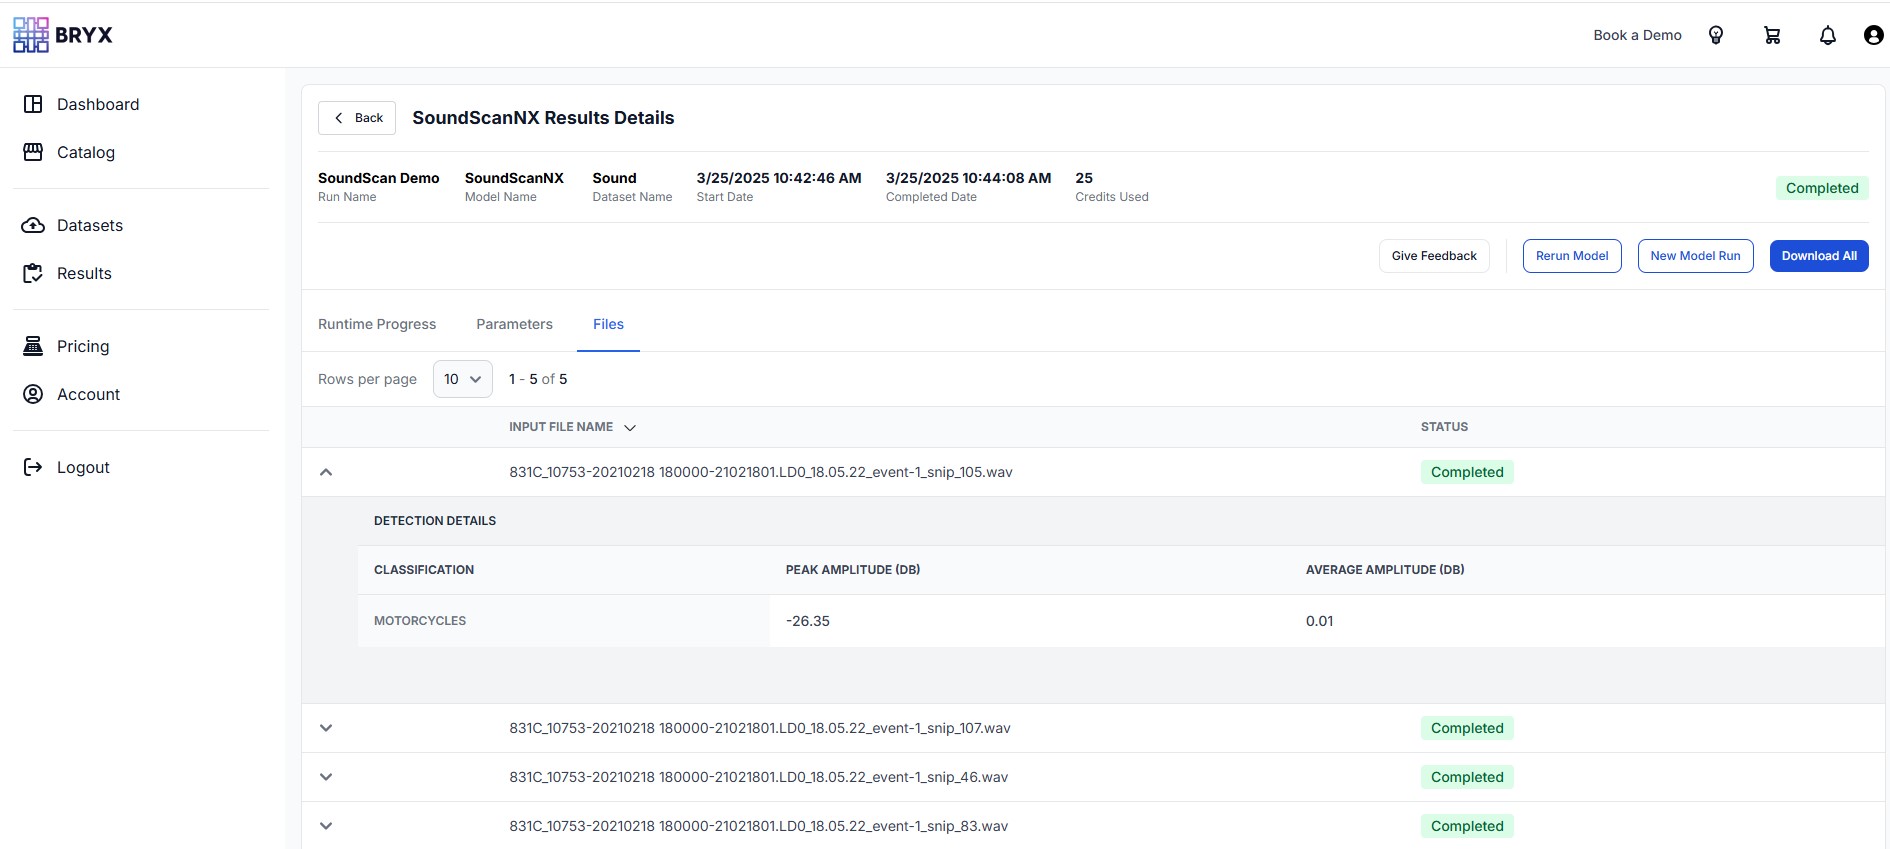Click the Download All button
Viewport: 1890px width, 849px height.
point(1818,256)
